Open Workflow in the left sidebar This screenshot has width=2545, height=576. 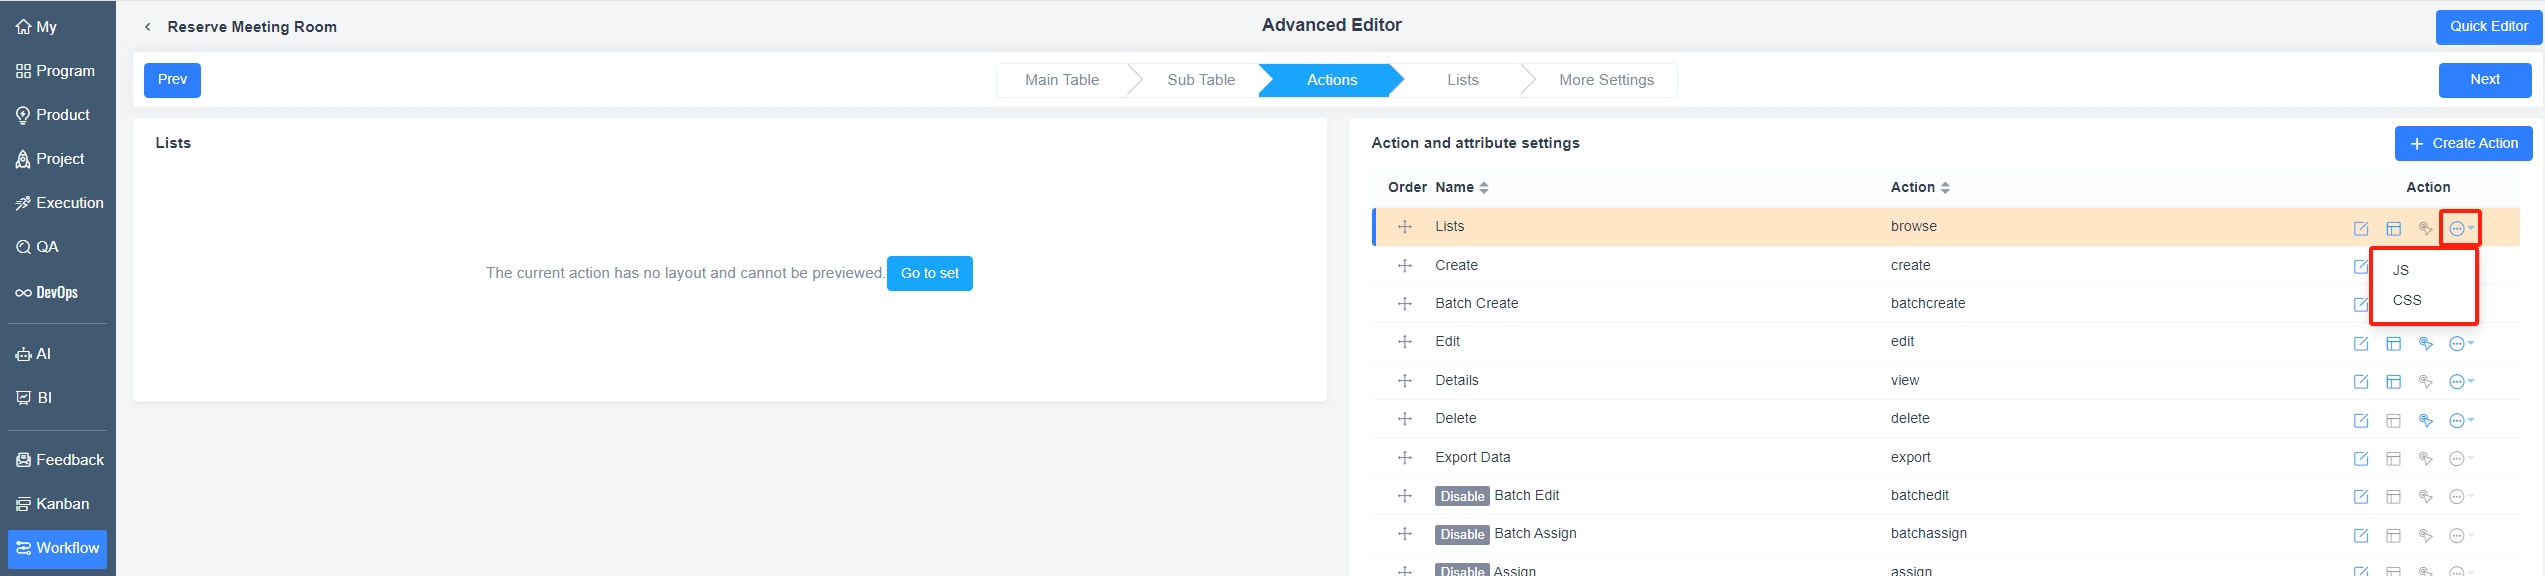[x=57, y=548]
